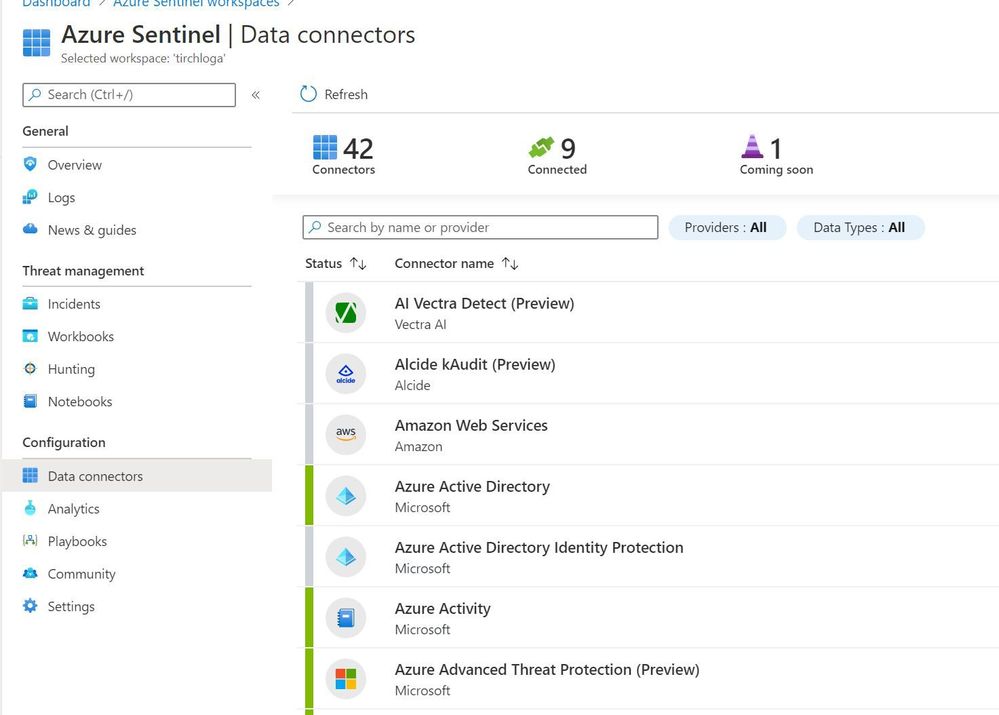This screenshot has height=715, width=999.
Task: Open the Incidents menu item
Action: 74,304
